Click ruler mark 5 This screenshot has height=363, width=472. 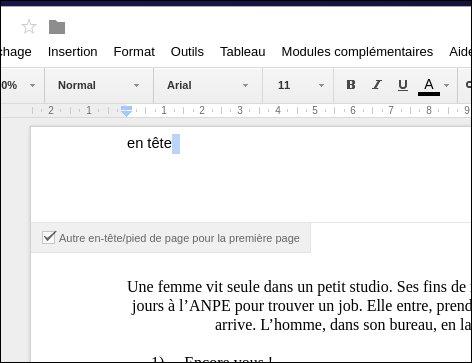[315, 110]
